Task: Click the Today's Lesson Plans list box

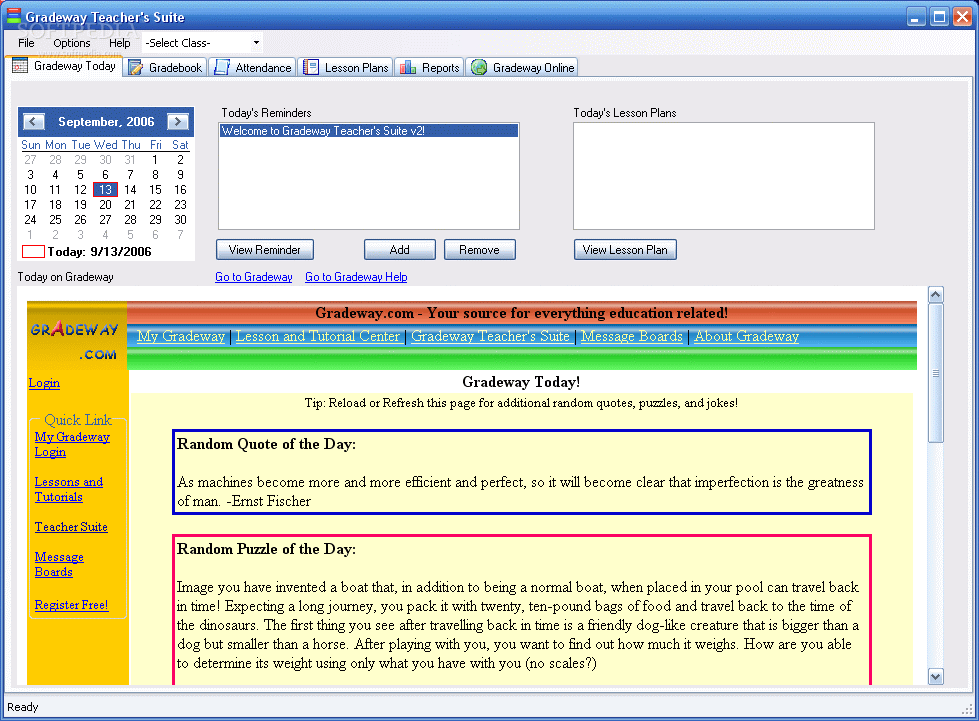Action: pos(724,176)
